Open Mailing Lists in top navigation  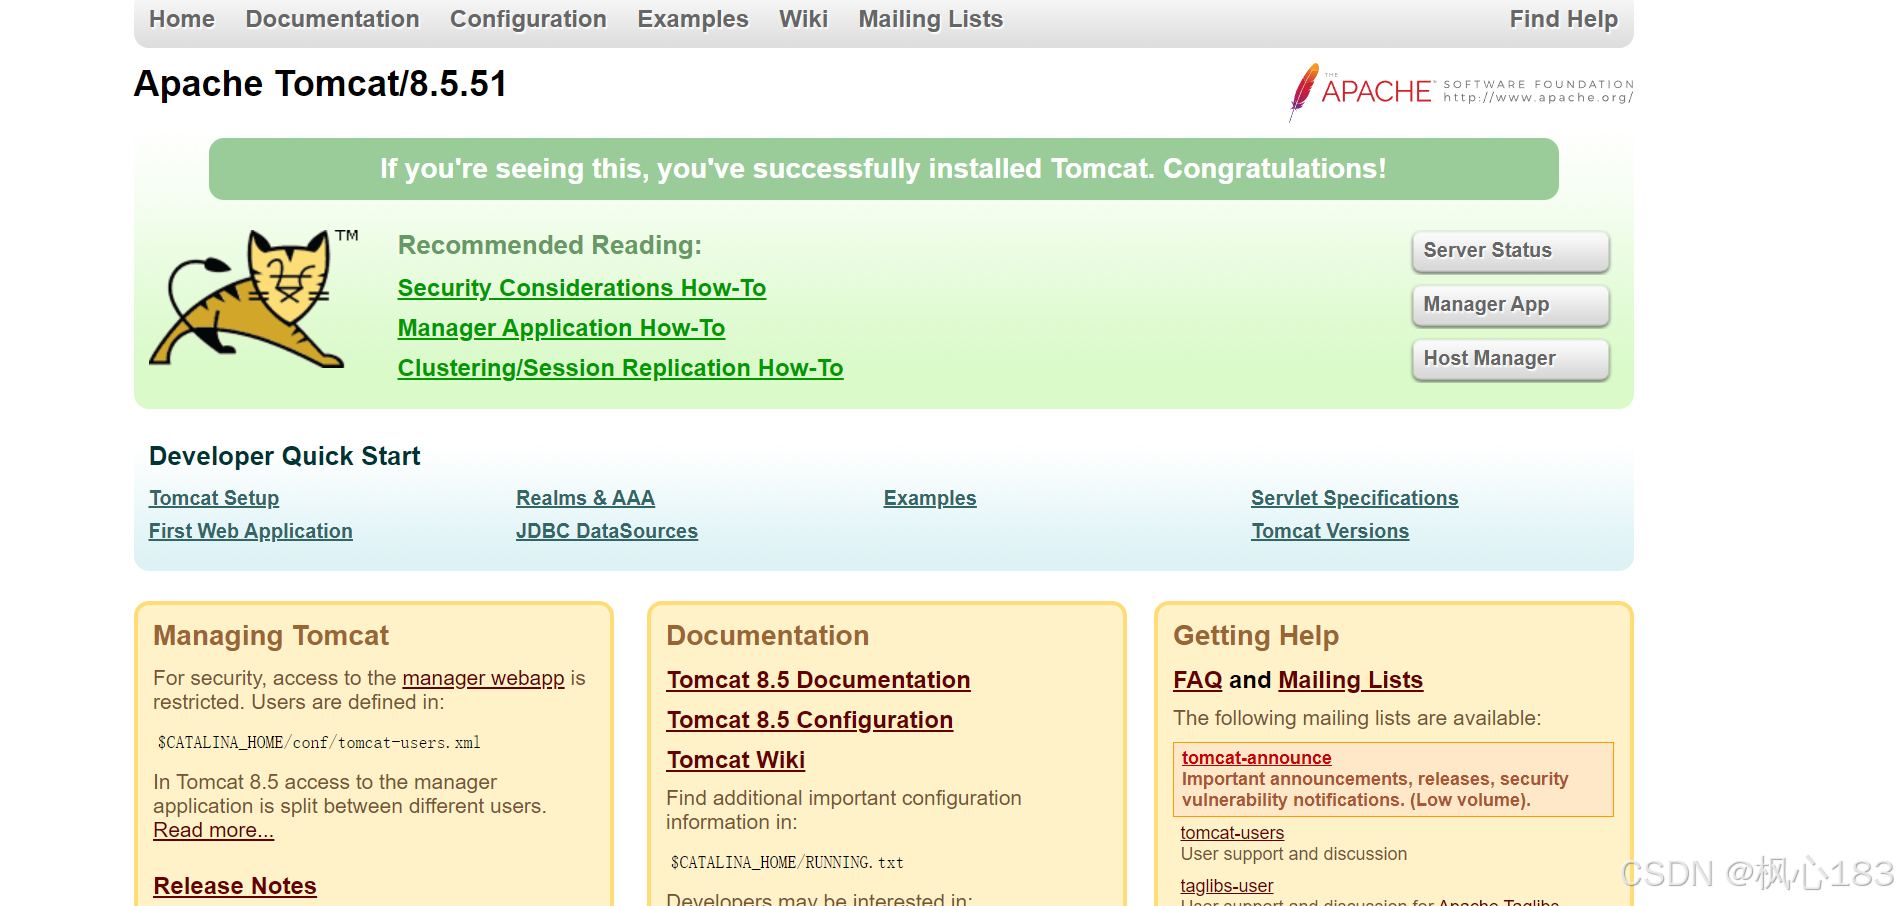coord(930,19)
